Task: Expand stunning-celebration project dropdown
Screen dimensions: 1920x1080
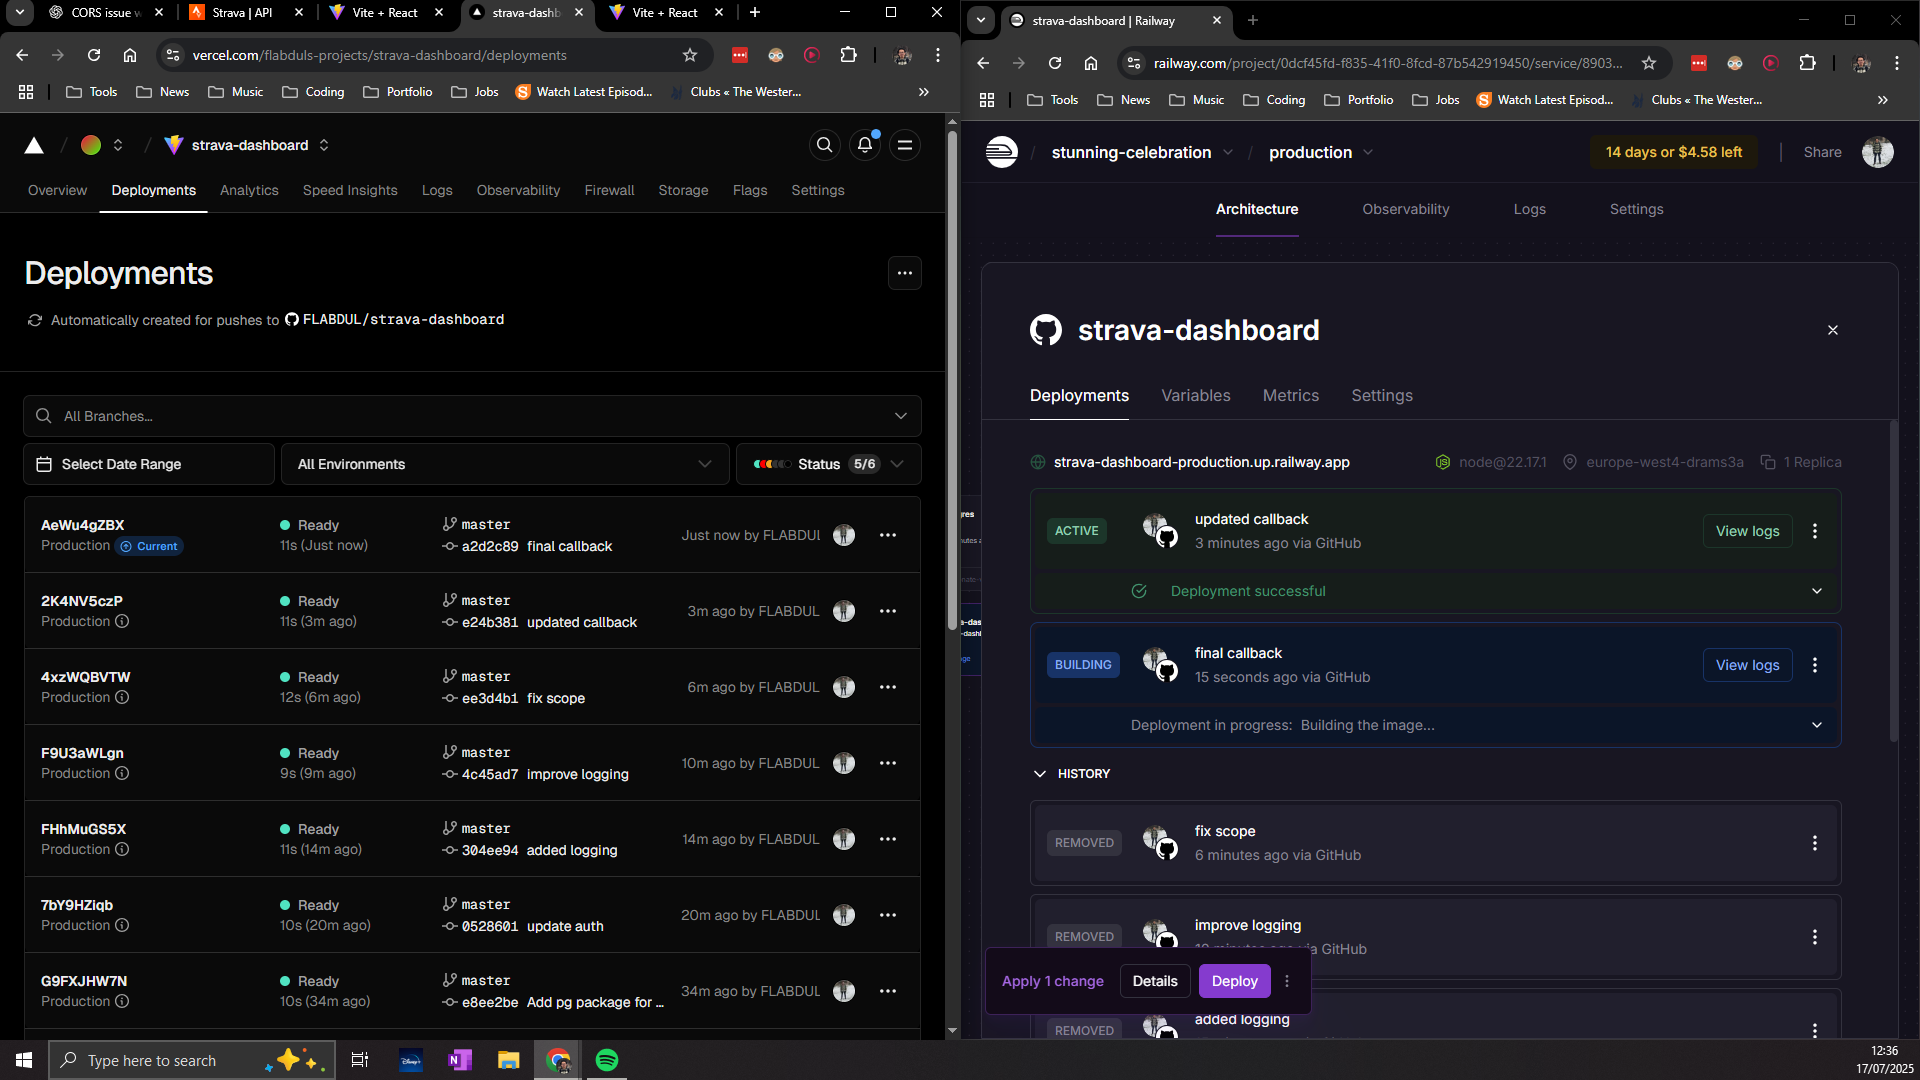Action: 1227,152
